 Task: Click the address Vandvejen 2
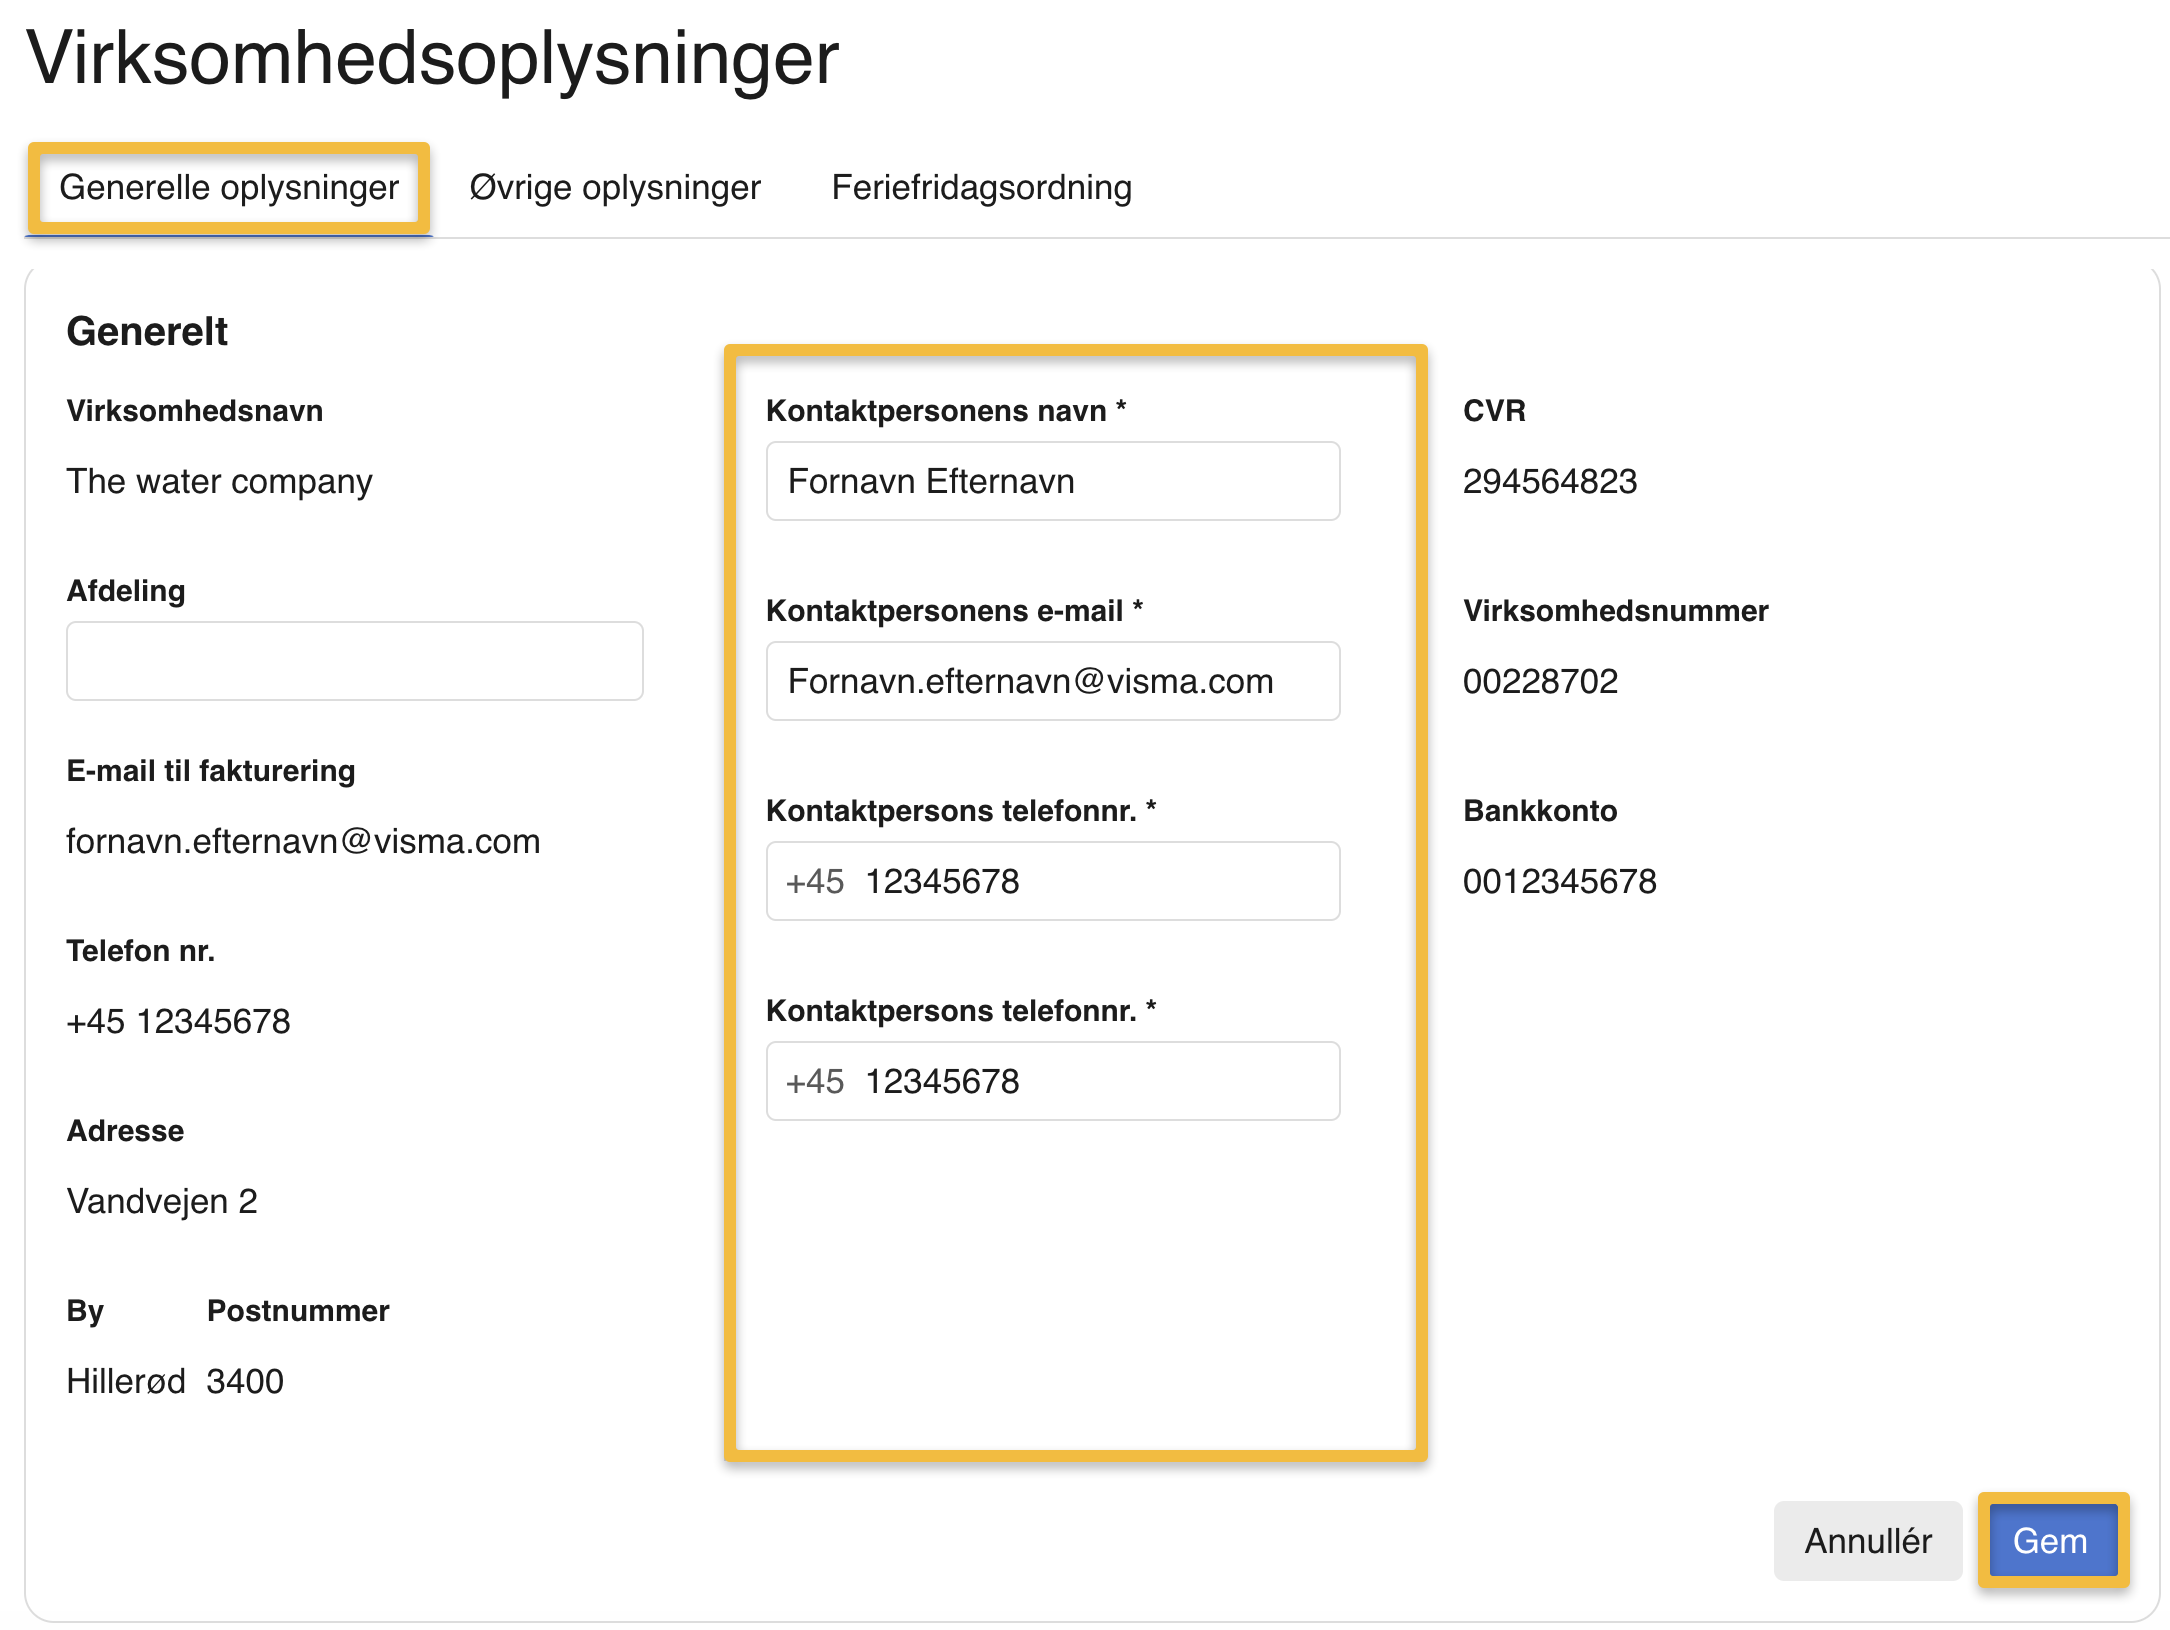click(x=162, y=1201)
